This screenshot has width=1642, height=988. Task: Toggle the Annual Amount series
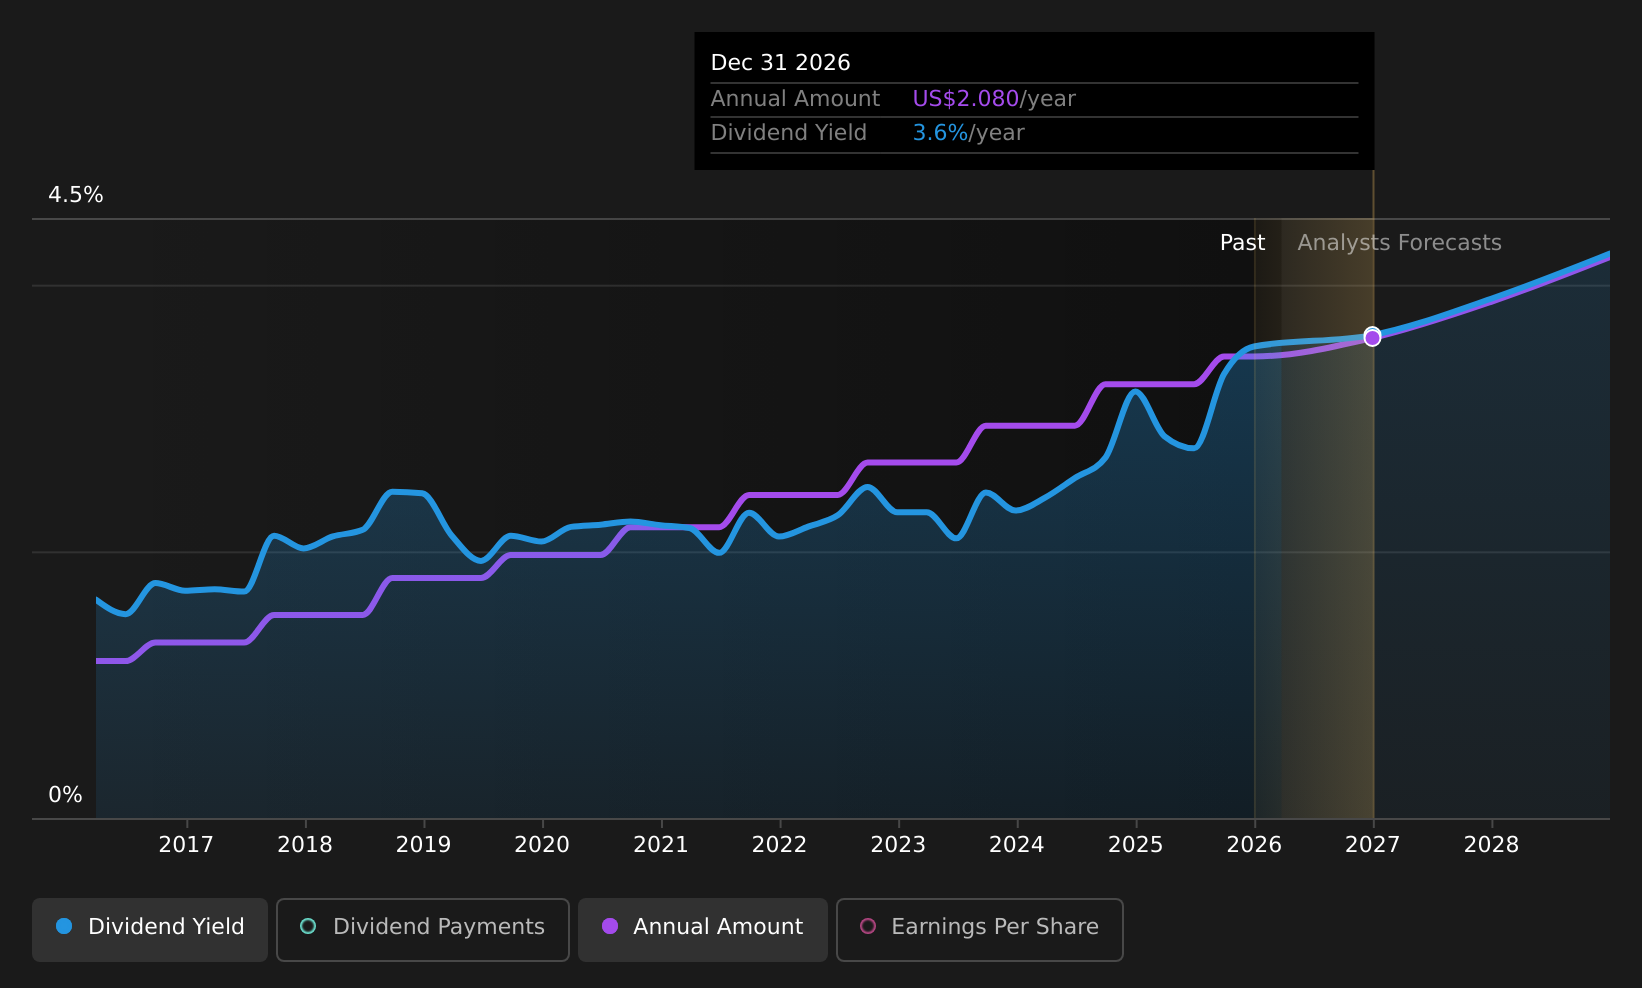point(703,930)
